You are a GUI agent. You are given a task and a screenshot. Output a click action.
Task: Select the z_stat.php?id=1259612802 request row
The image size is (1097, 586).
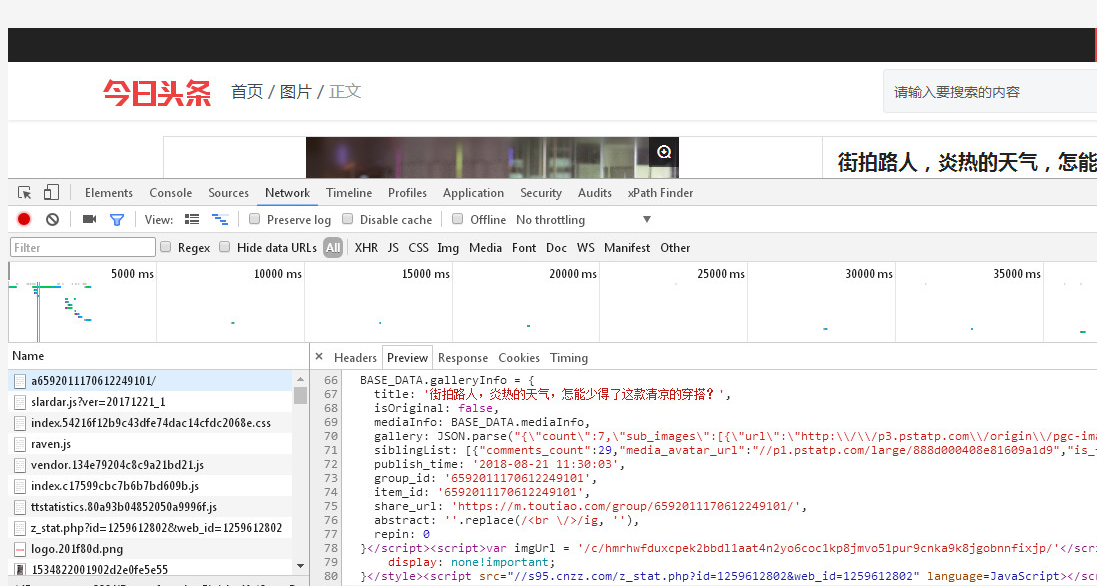pyautogui.click(x=150, y=528)
